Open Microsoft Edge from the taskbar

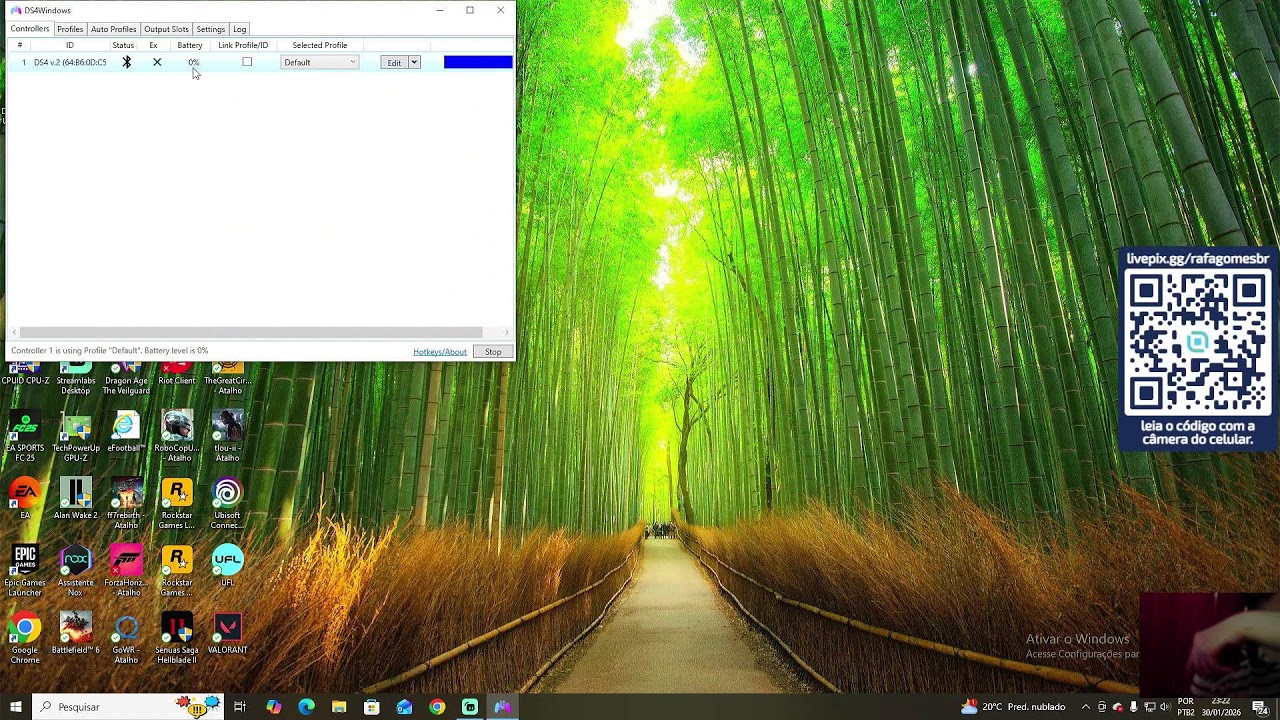306,707
